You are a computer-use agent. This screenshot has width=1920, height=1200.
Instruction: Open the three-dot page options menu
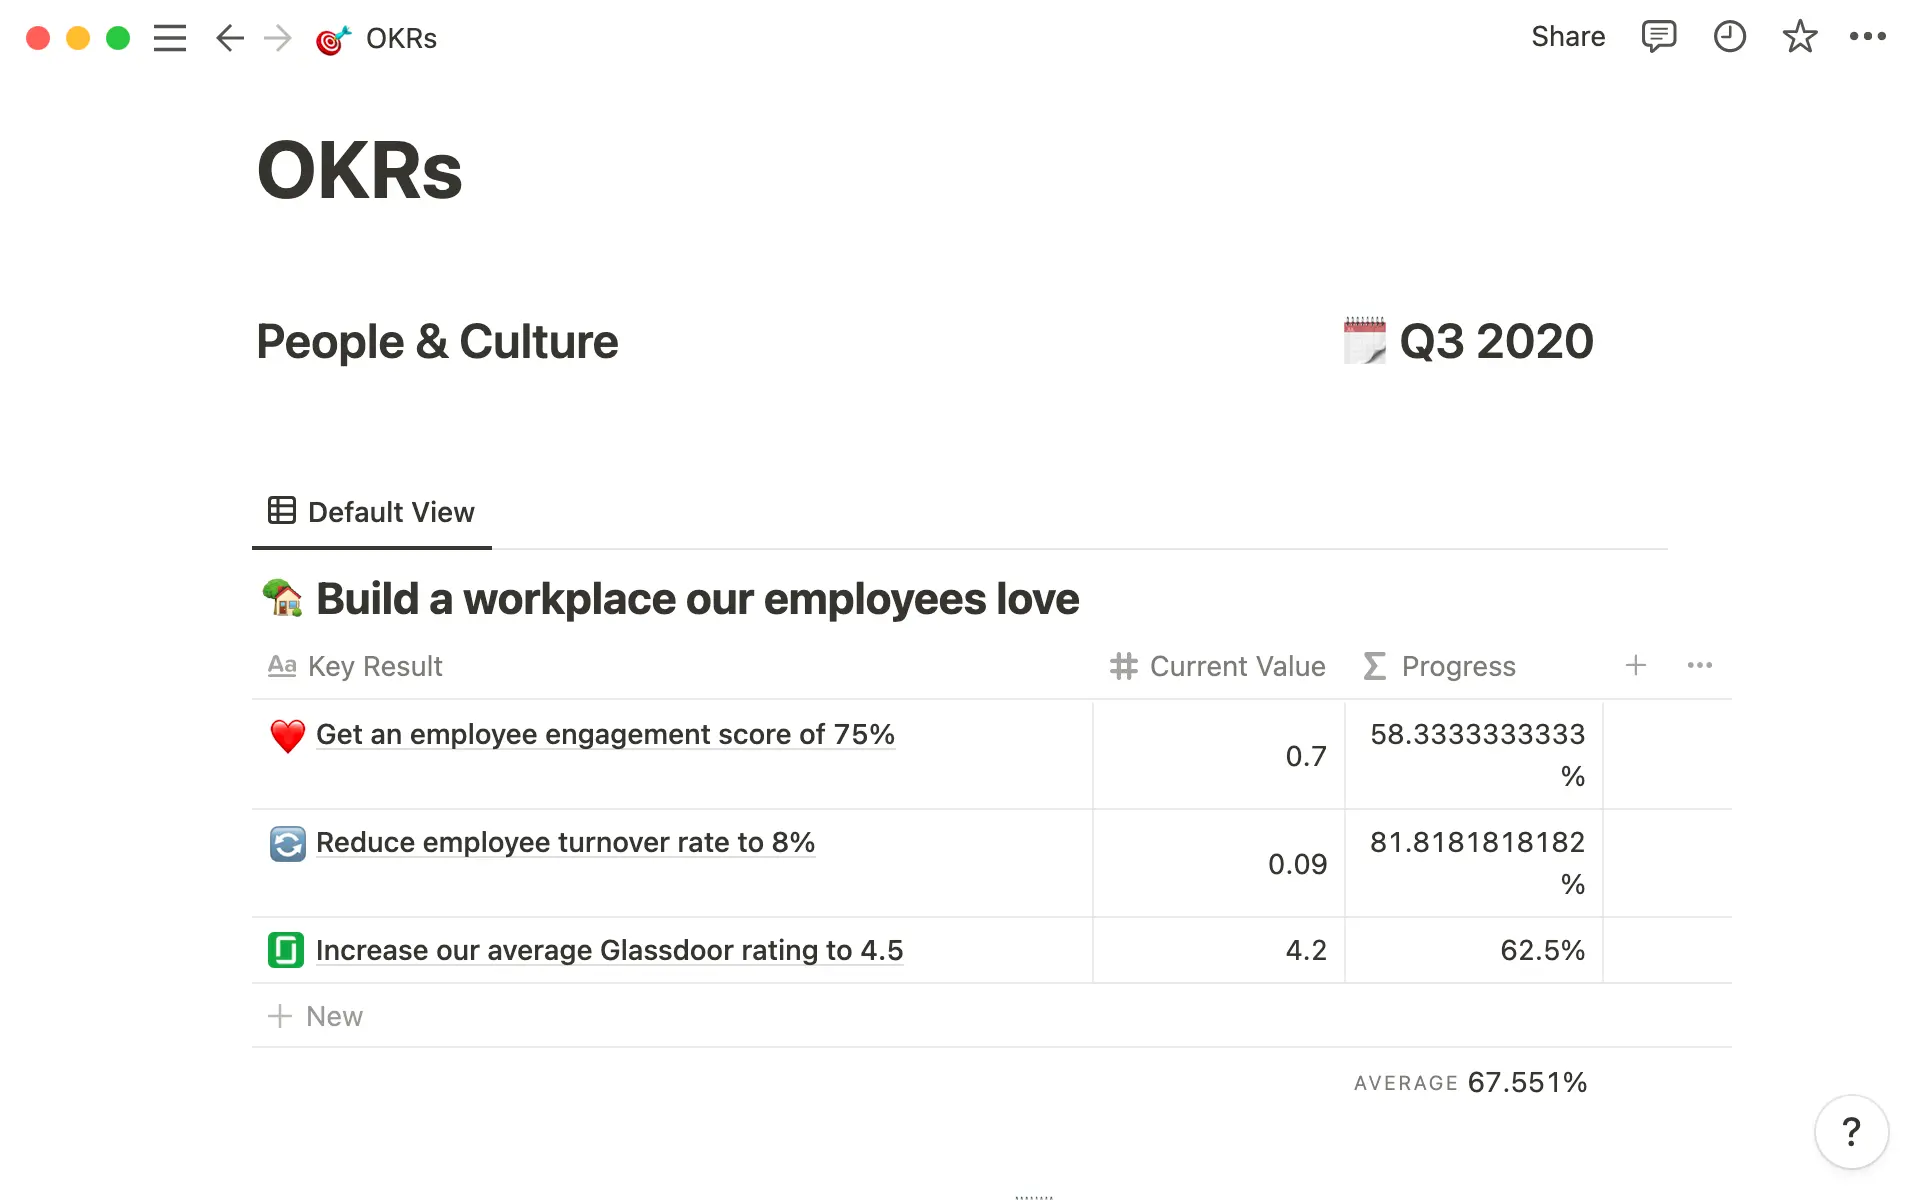pyautogui.click(x=1867, y=37)
